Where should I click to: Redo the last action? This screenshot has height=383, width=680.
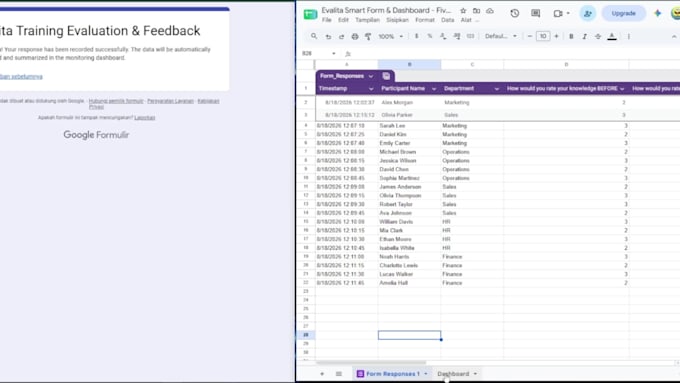pyautogui.click(x=341, y=36)
